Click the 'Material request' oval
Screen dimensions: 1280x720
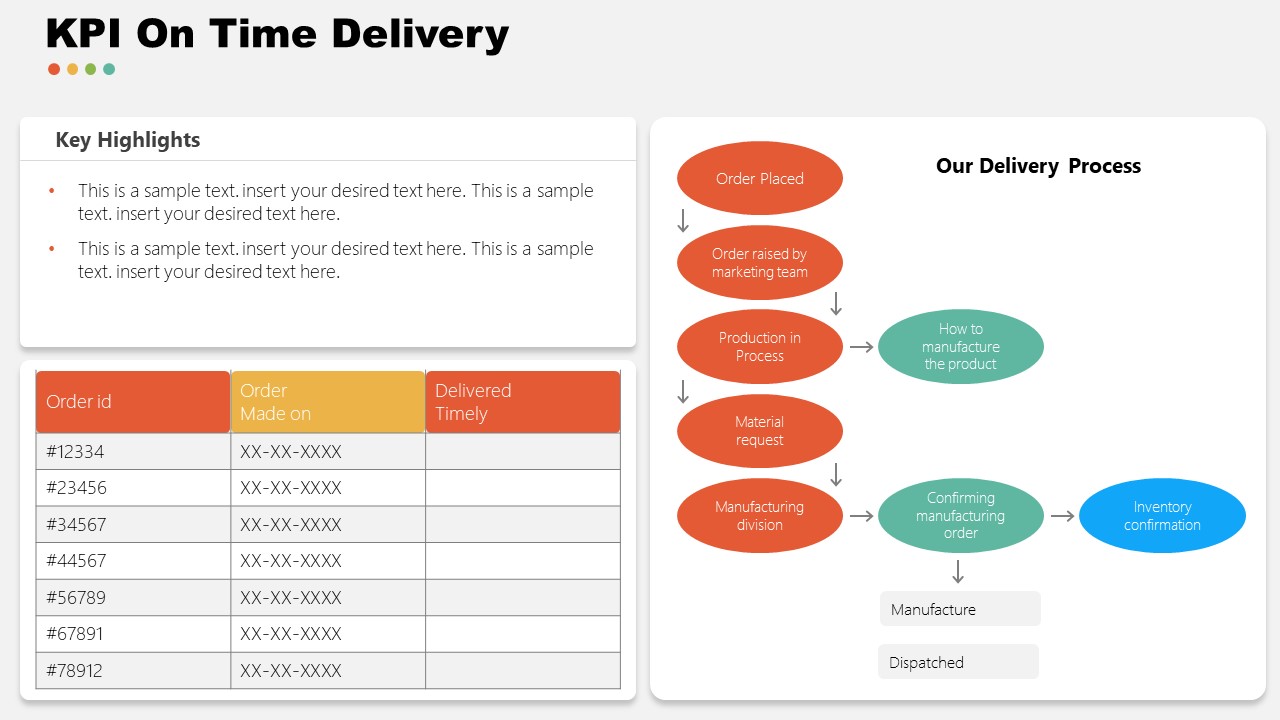760,431
